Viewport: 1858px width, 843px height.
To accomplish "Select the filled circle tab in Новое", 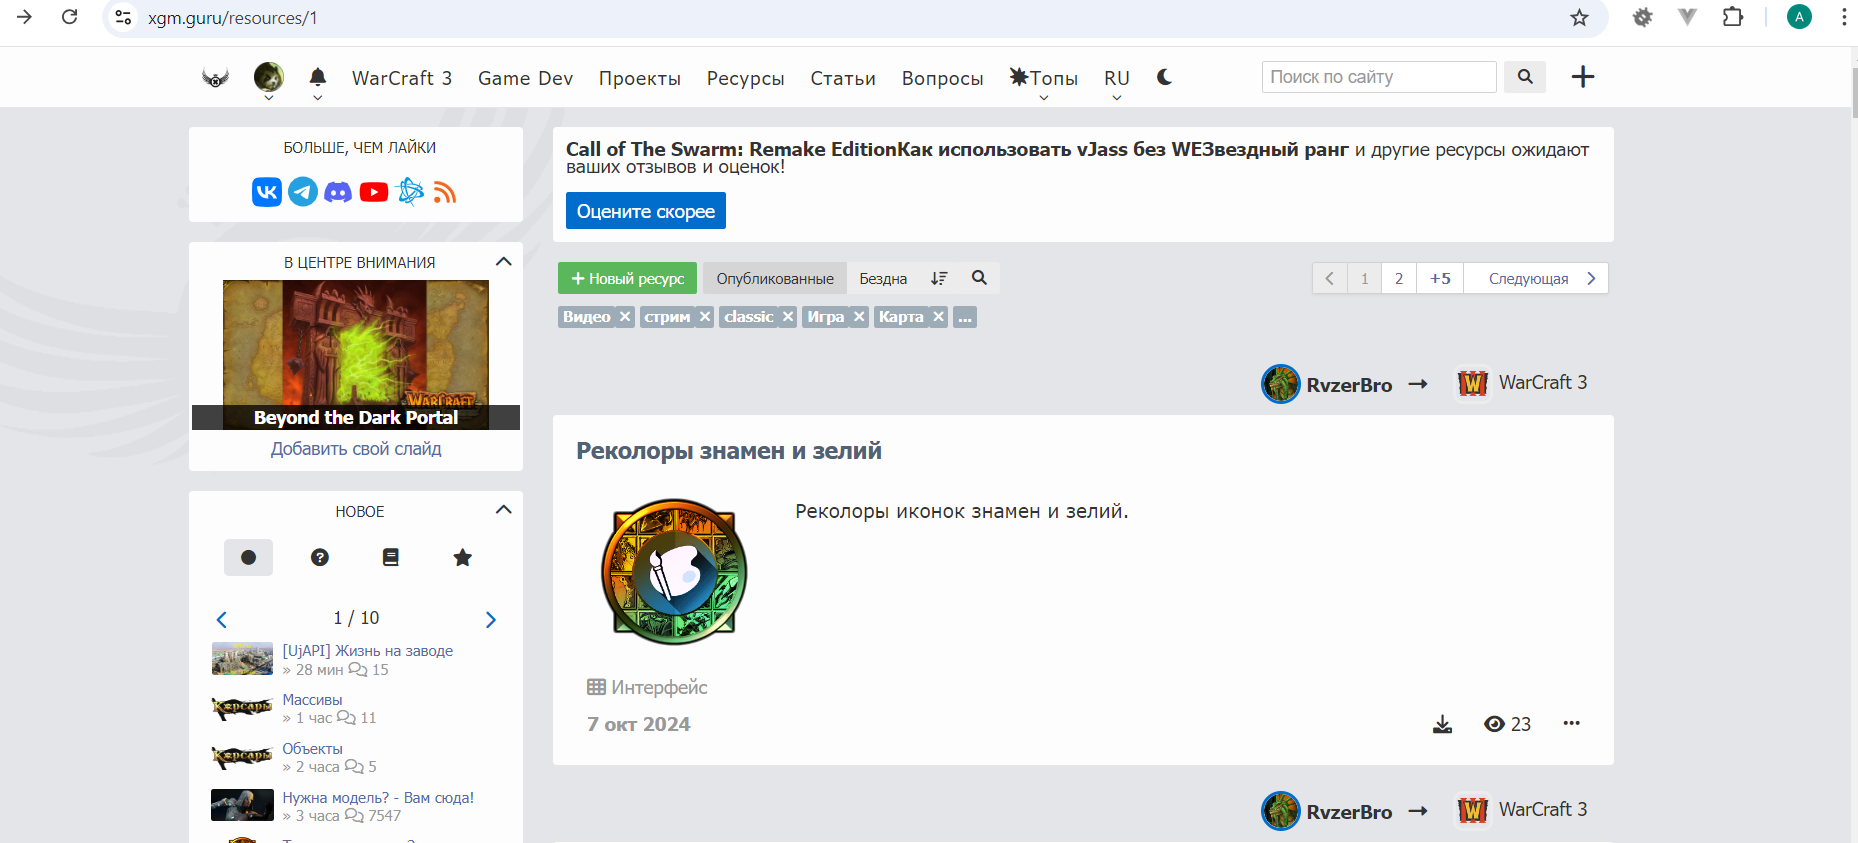I will pos(249,557).
